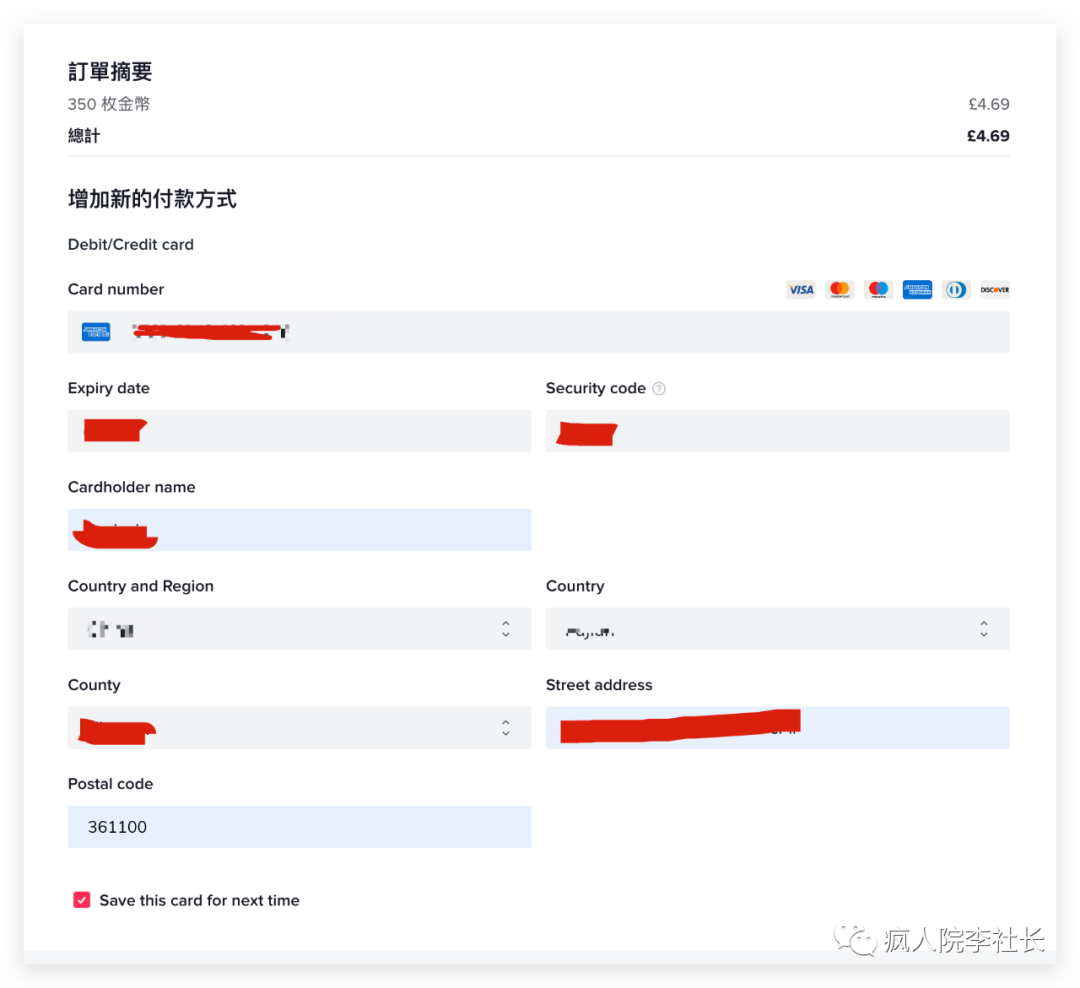Open the County dropdown selector
This screenshot has width=1080, height=988.
click(299, 728)
